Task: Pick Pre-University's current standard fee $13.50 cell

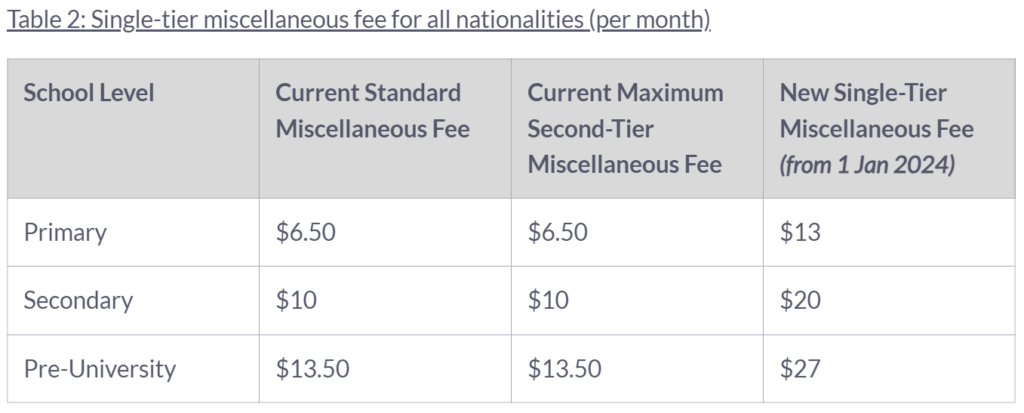Action: point(312,369)
